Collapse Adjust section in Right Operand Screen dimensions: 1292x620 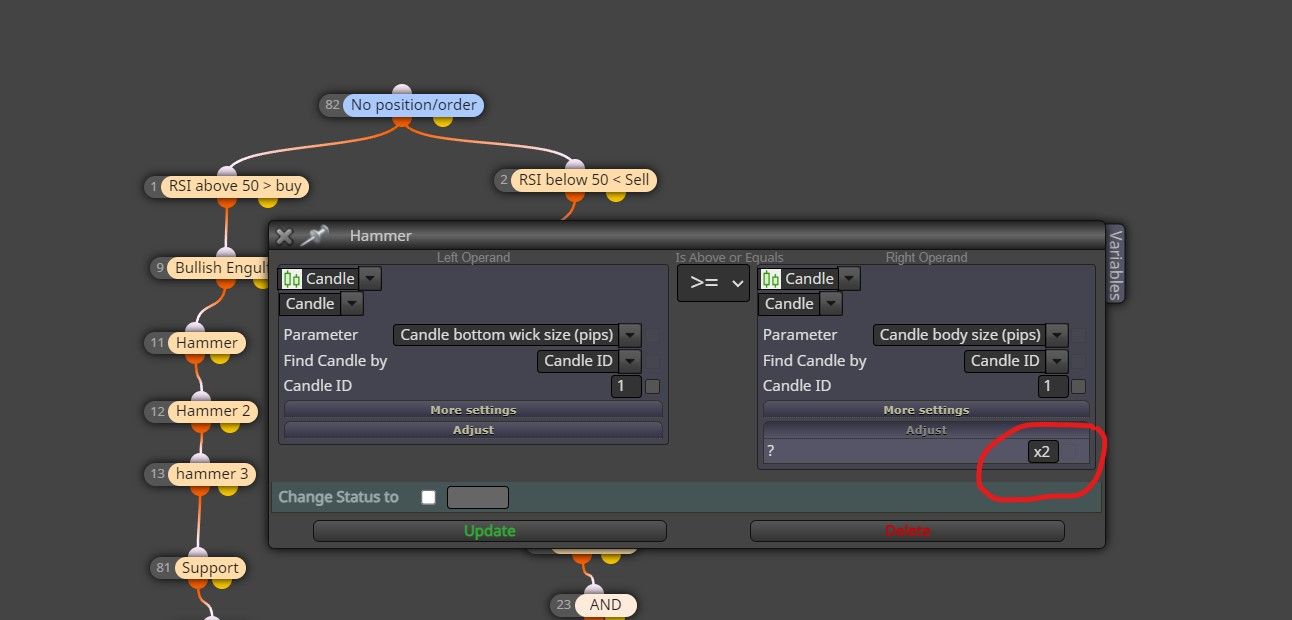(x=926, y=430)
